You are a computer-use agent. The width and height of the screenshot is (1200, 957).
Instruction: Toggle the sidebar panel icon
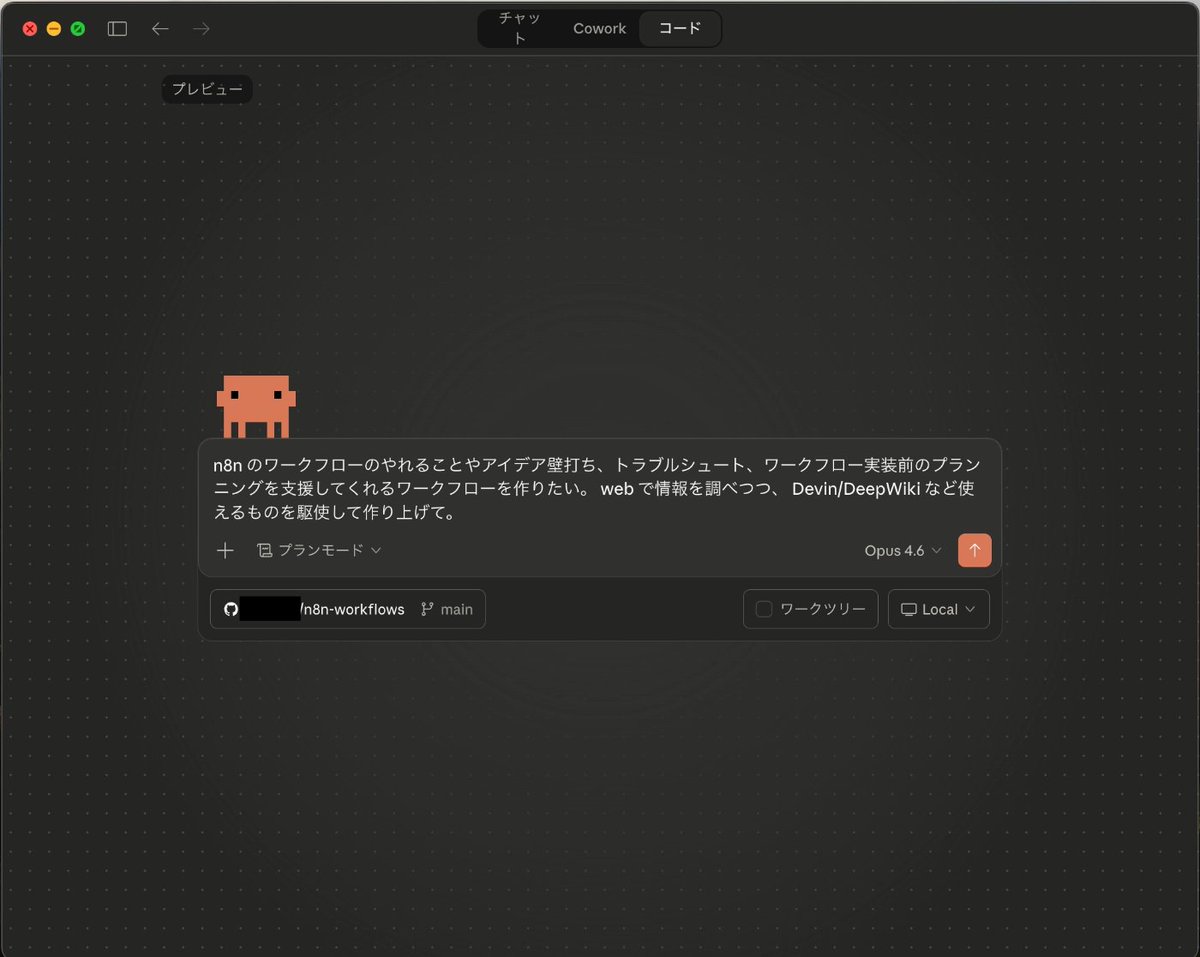(117, 29)
